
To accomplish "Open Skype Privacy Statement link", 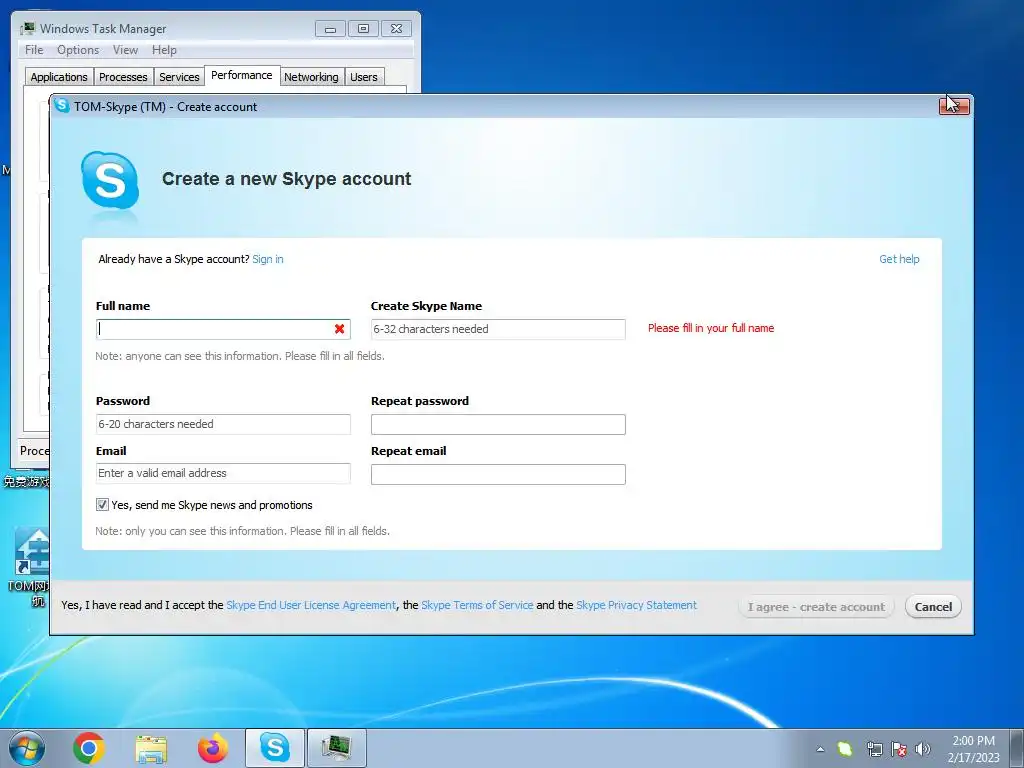I will click(x=636, y=605).
